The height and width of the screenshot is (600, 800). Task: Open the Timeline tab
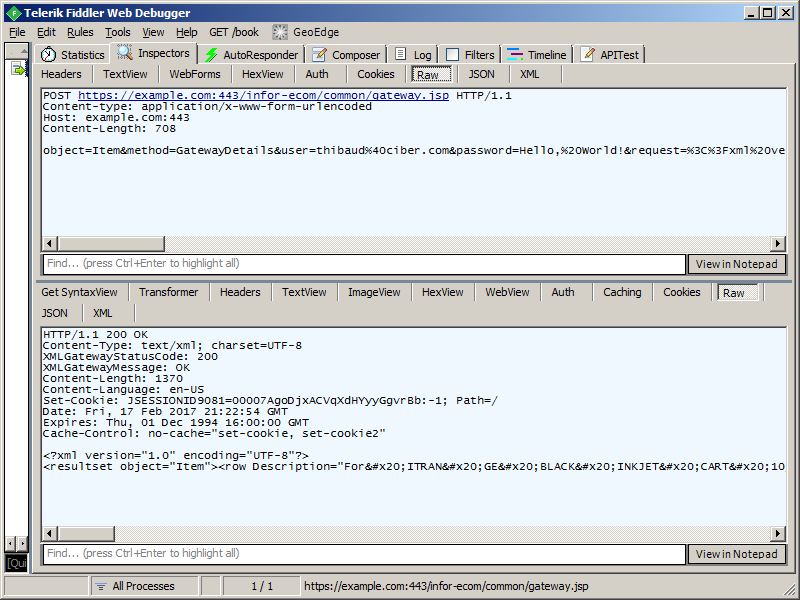click(536, 55)
